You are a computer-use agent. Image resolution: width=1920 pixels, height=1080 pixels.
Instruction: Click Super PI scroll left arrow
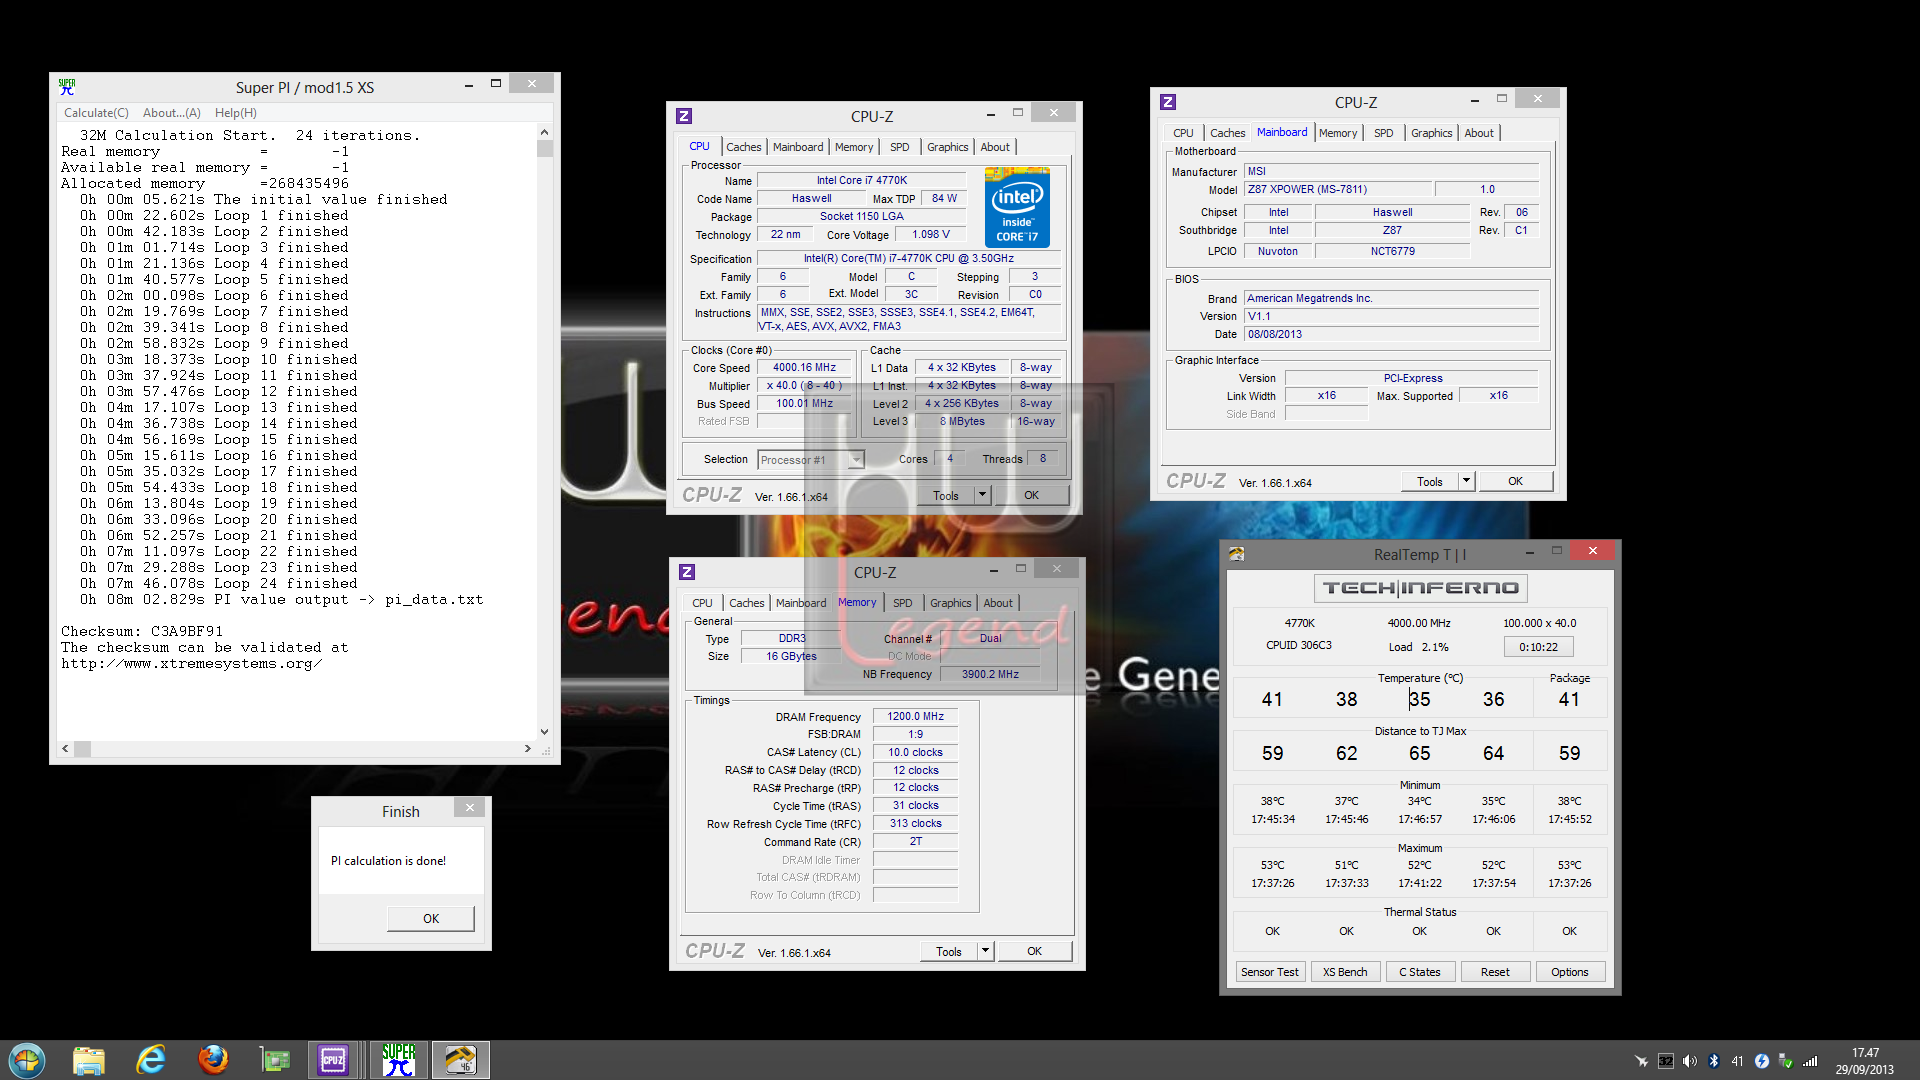(65, 748)
